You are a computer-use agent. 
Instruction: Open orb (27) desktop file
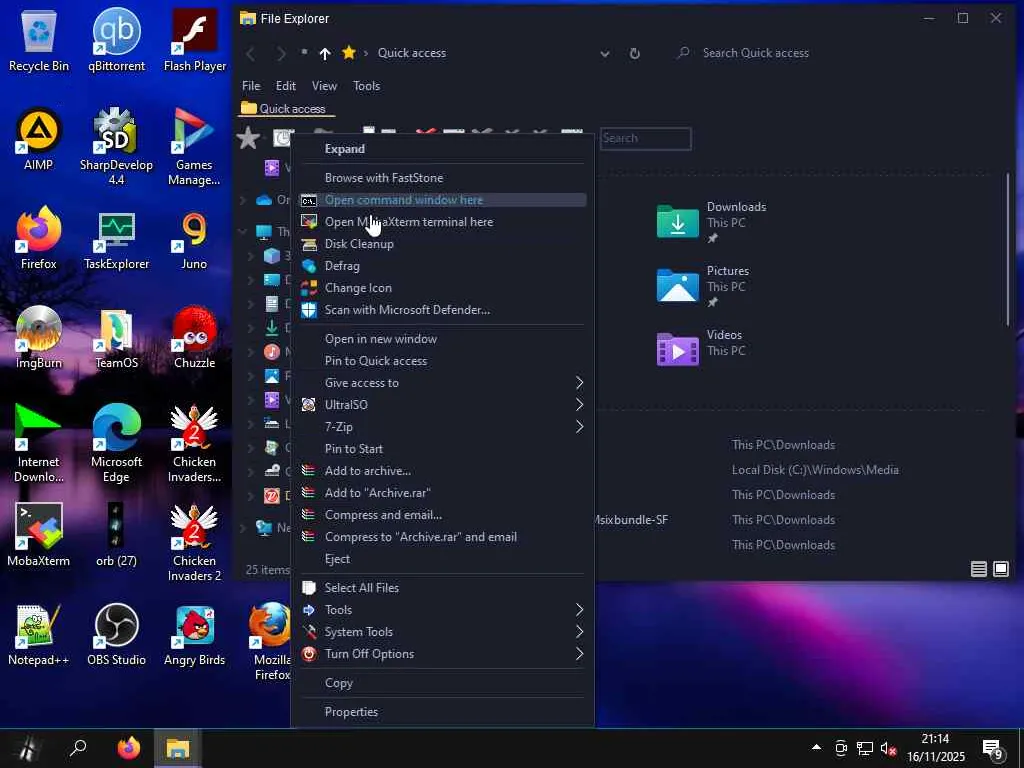click(x=116, y=536)
